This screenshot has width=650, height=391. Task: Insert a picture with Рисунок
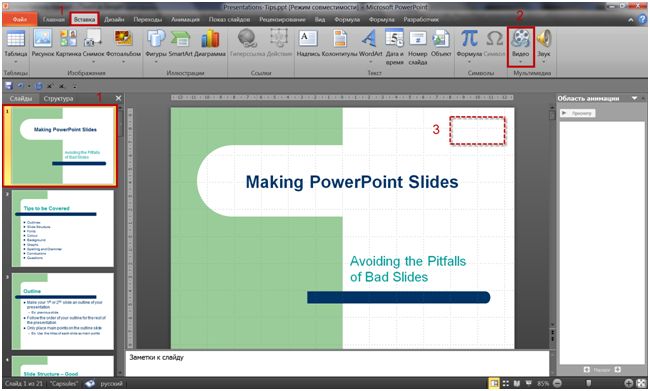click(x=43, y=44)
